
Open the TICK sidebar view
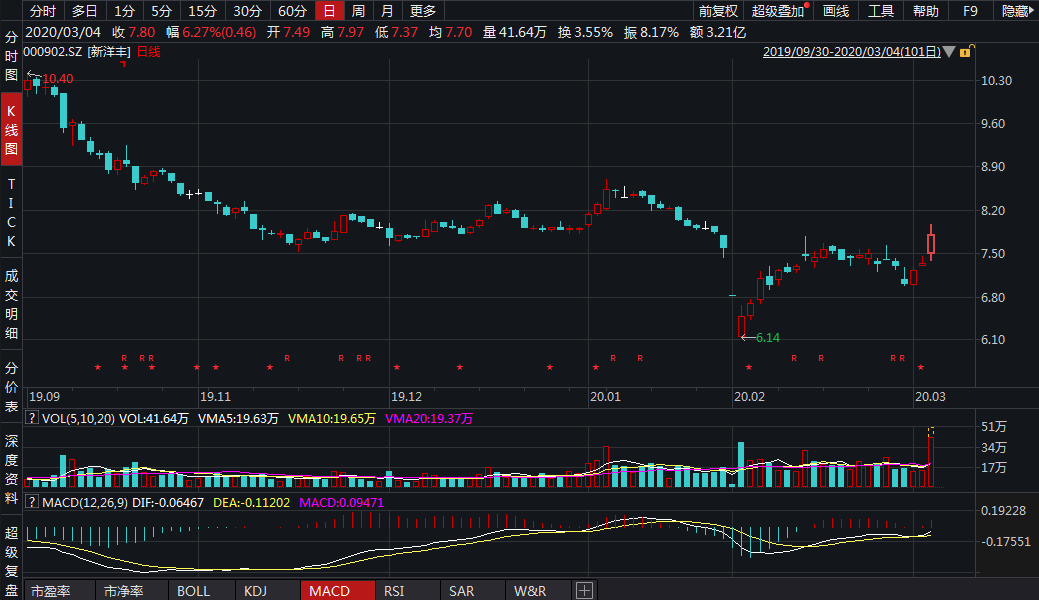[x=11, y=213]
